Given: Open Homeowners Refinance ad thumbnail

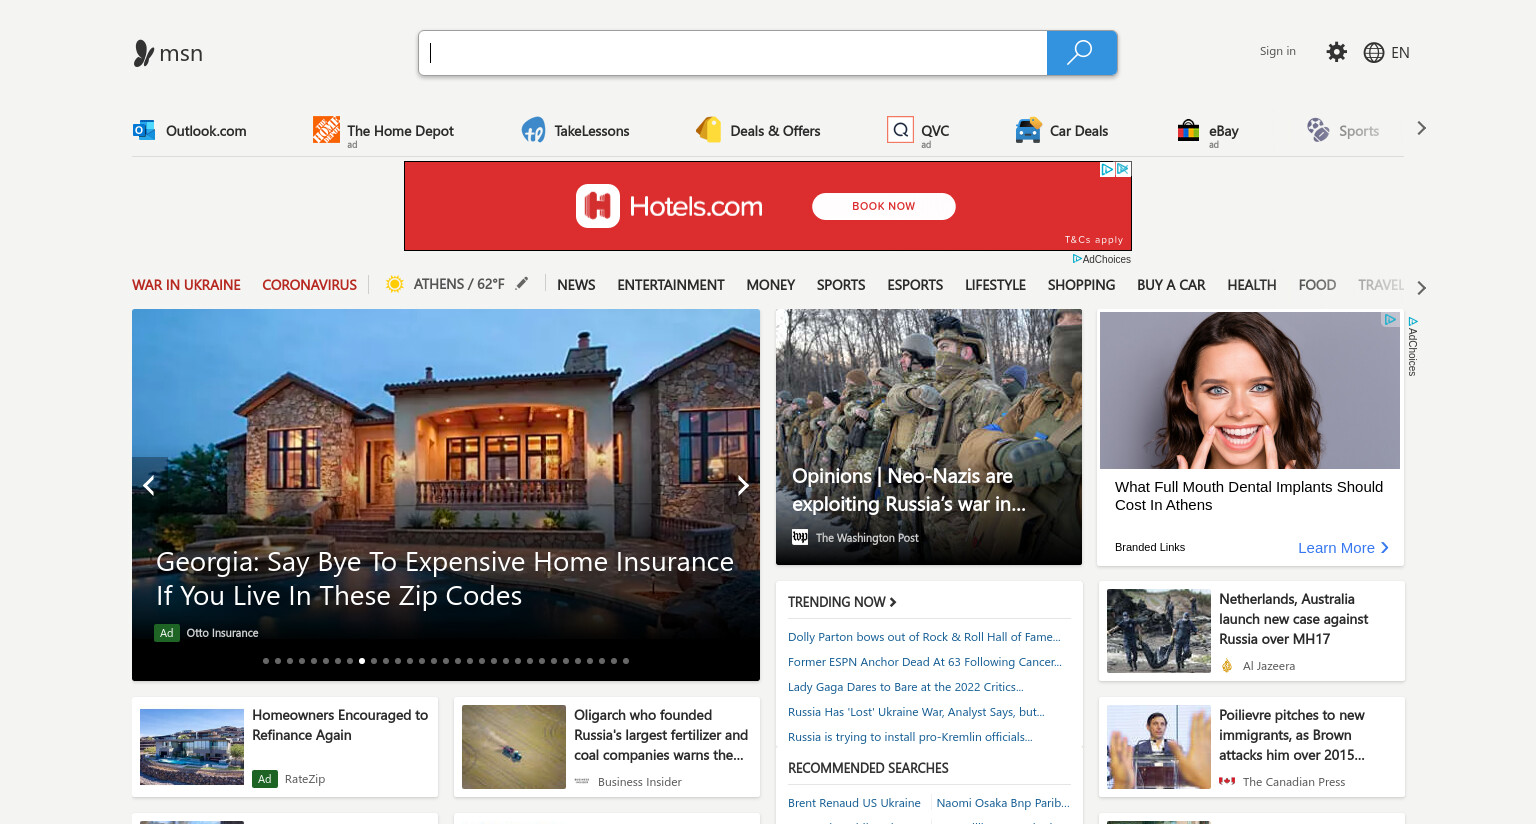Looking at the screenshot, I should point(192,747).
